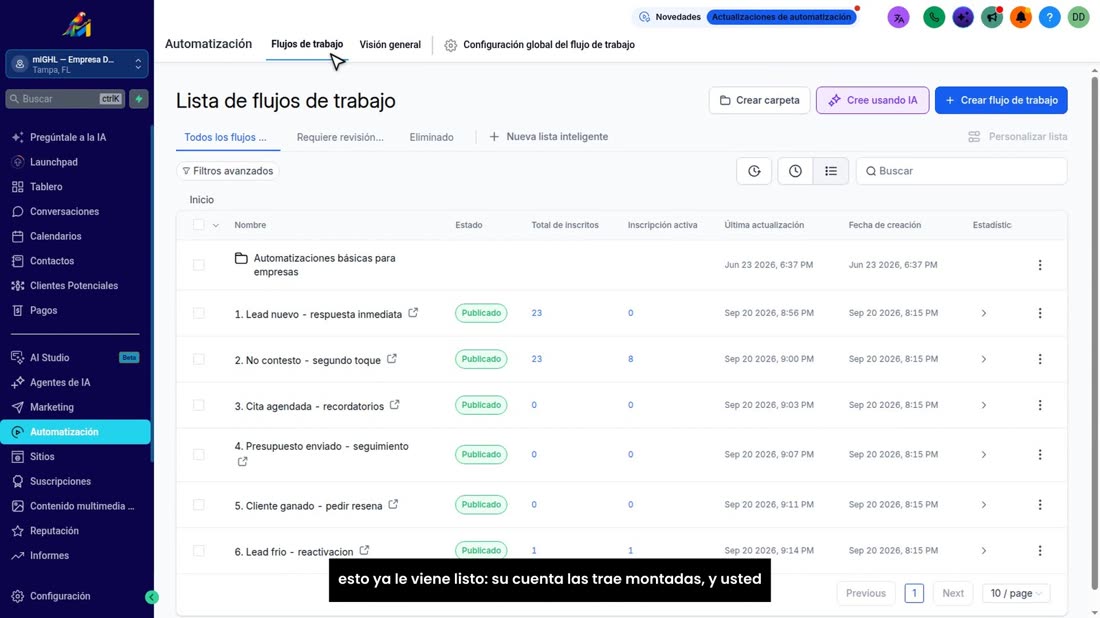Expand statistics chevron for Cliente ganado row
The height and width of the screenshot is (618, 1100).
click(x=984, y=505)
